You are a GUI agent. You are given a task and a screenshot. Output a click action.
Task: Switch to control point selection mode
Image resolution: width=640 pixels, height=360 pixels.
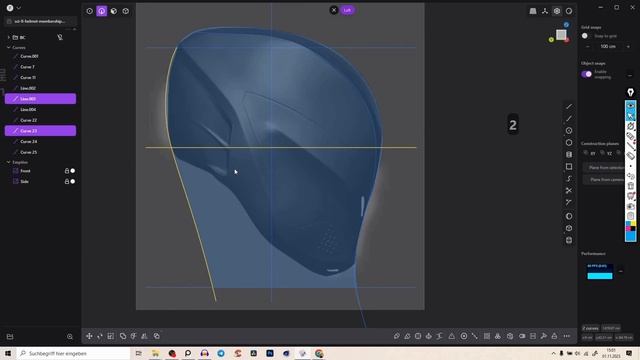89,11
